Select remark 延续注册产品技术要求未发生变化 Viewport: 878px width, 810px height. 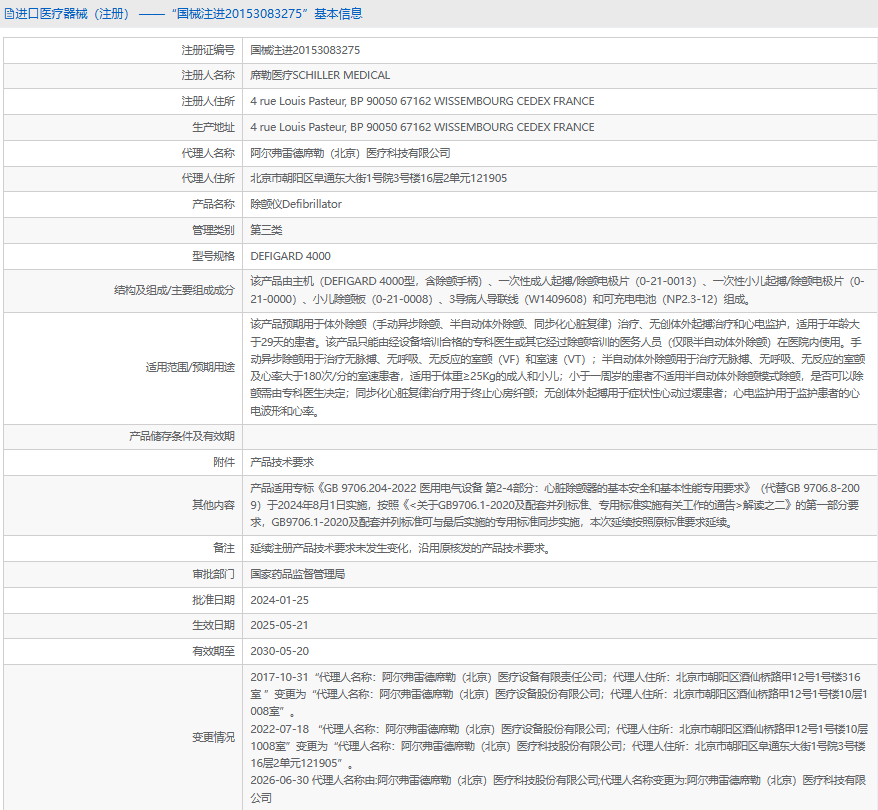[x=401, y=549]
